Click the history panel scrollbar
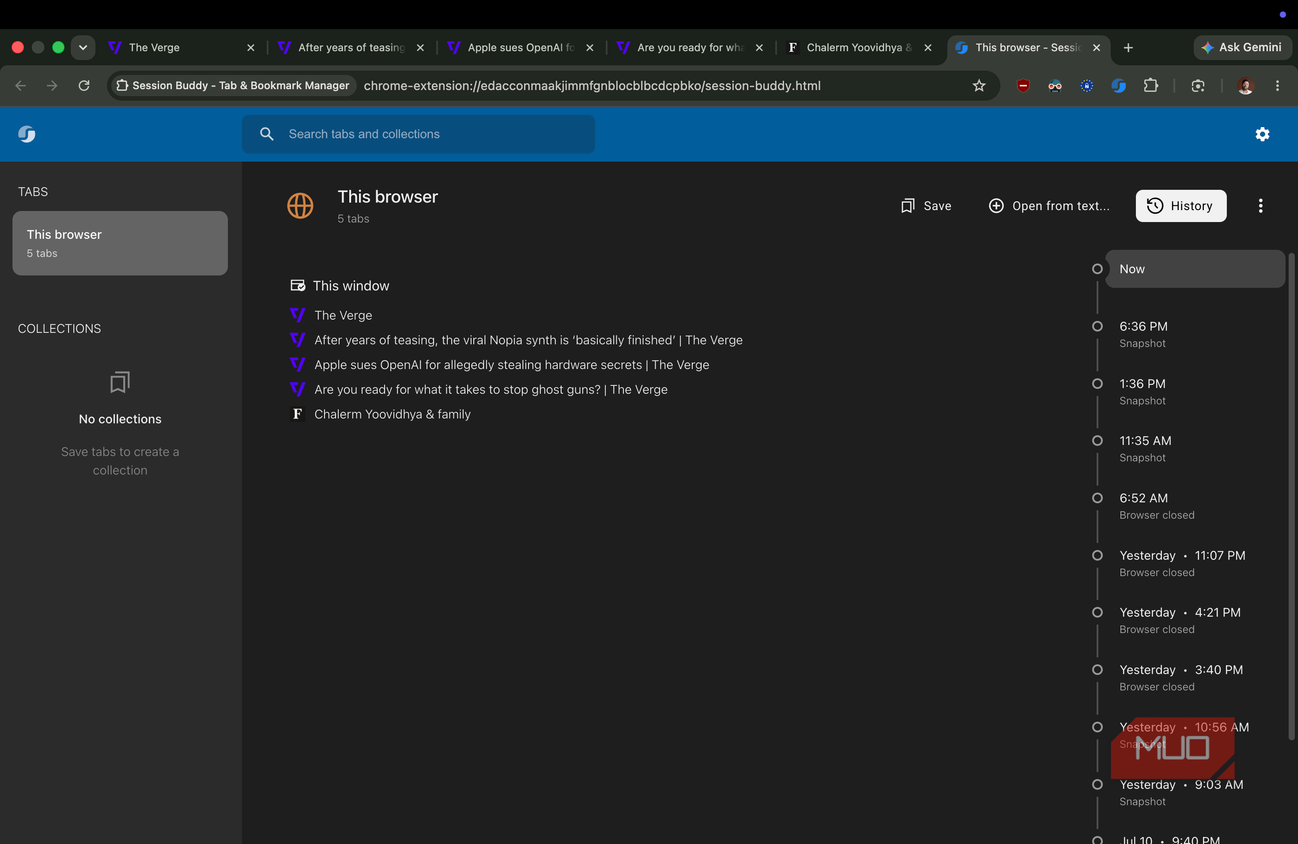 (x=1292, y=495)
